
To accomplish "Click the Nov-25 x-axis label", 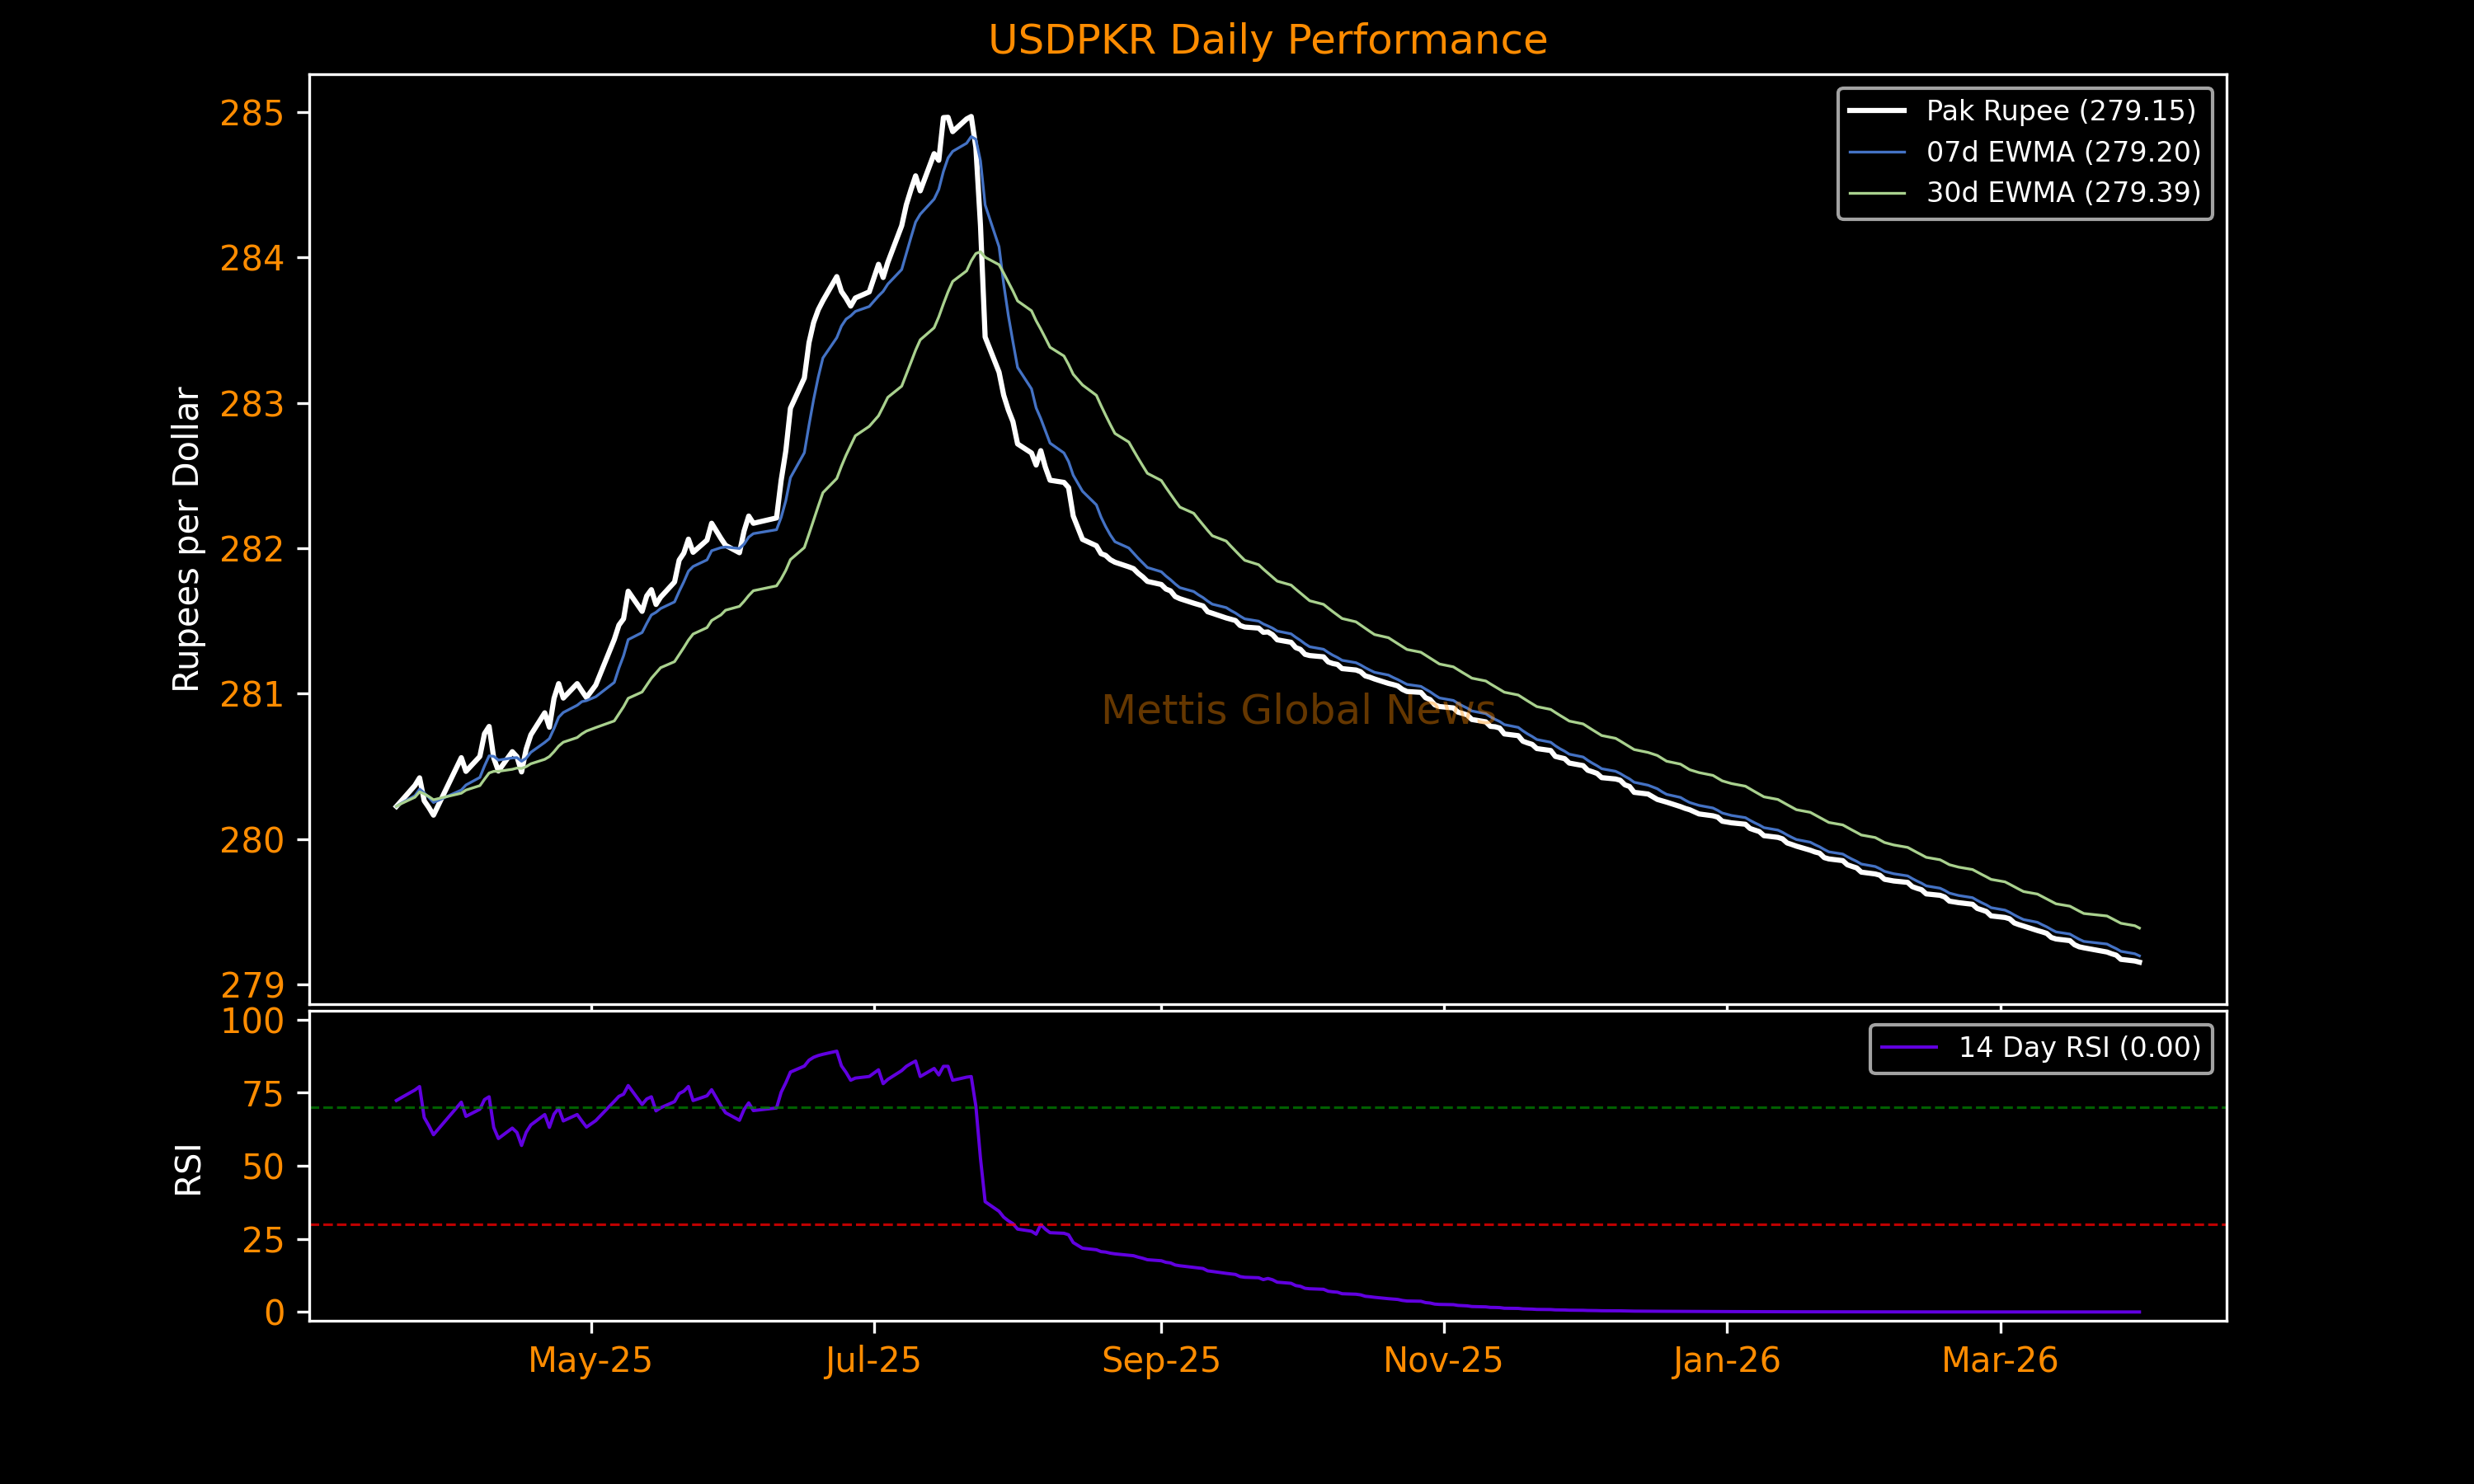I will click(x=1443, y=1361).
